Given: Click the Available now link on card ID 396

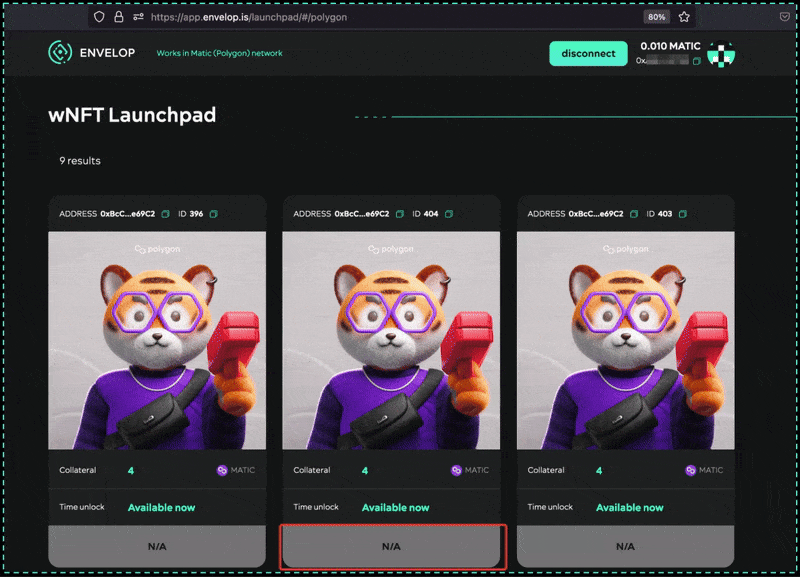Looking at the screenshot, I should point(162,507).
